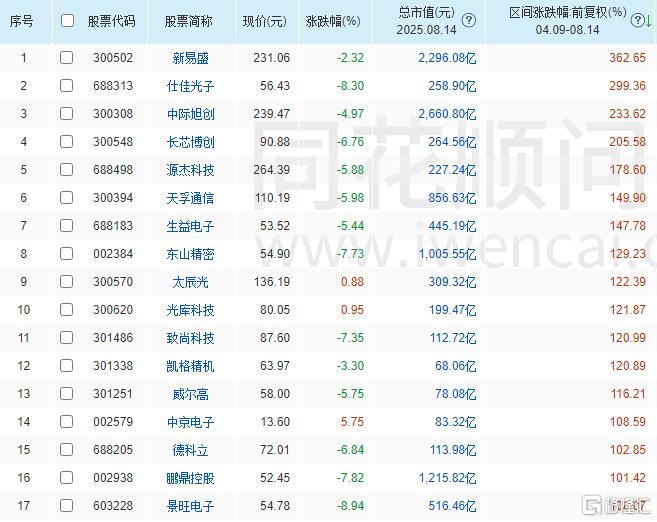
Task: Select stock code 002938
Action: (x=113, y=478)
